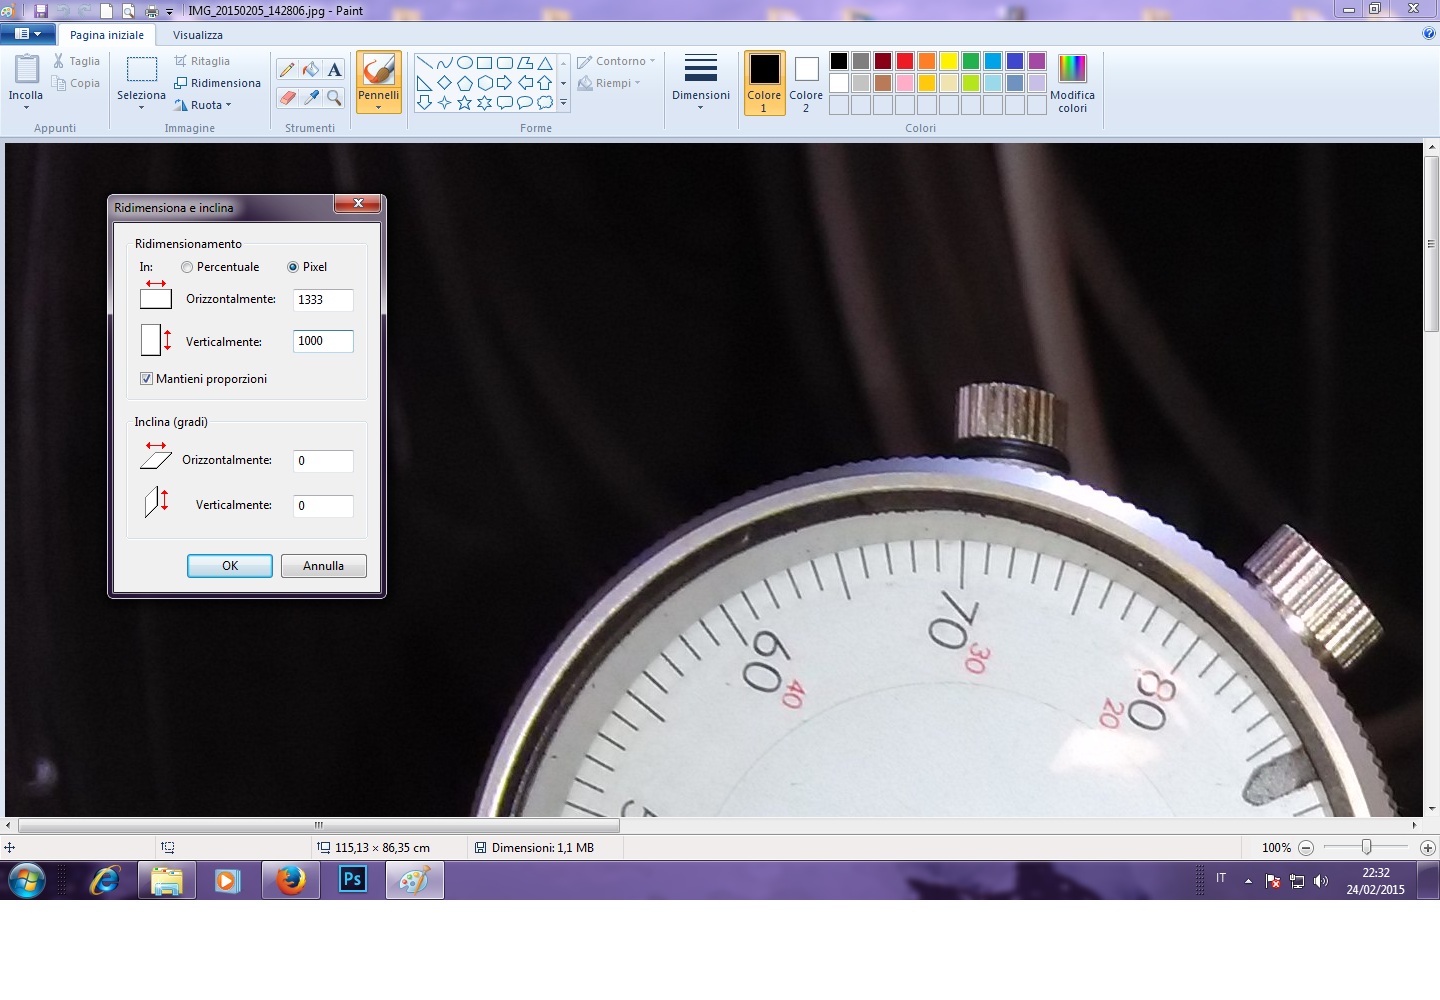
Task: Select the Eraser tool
Action: 287,97
